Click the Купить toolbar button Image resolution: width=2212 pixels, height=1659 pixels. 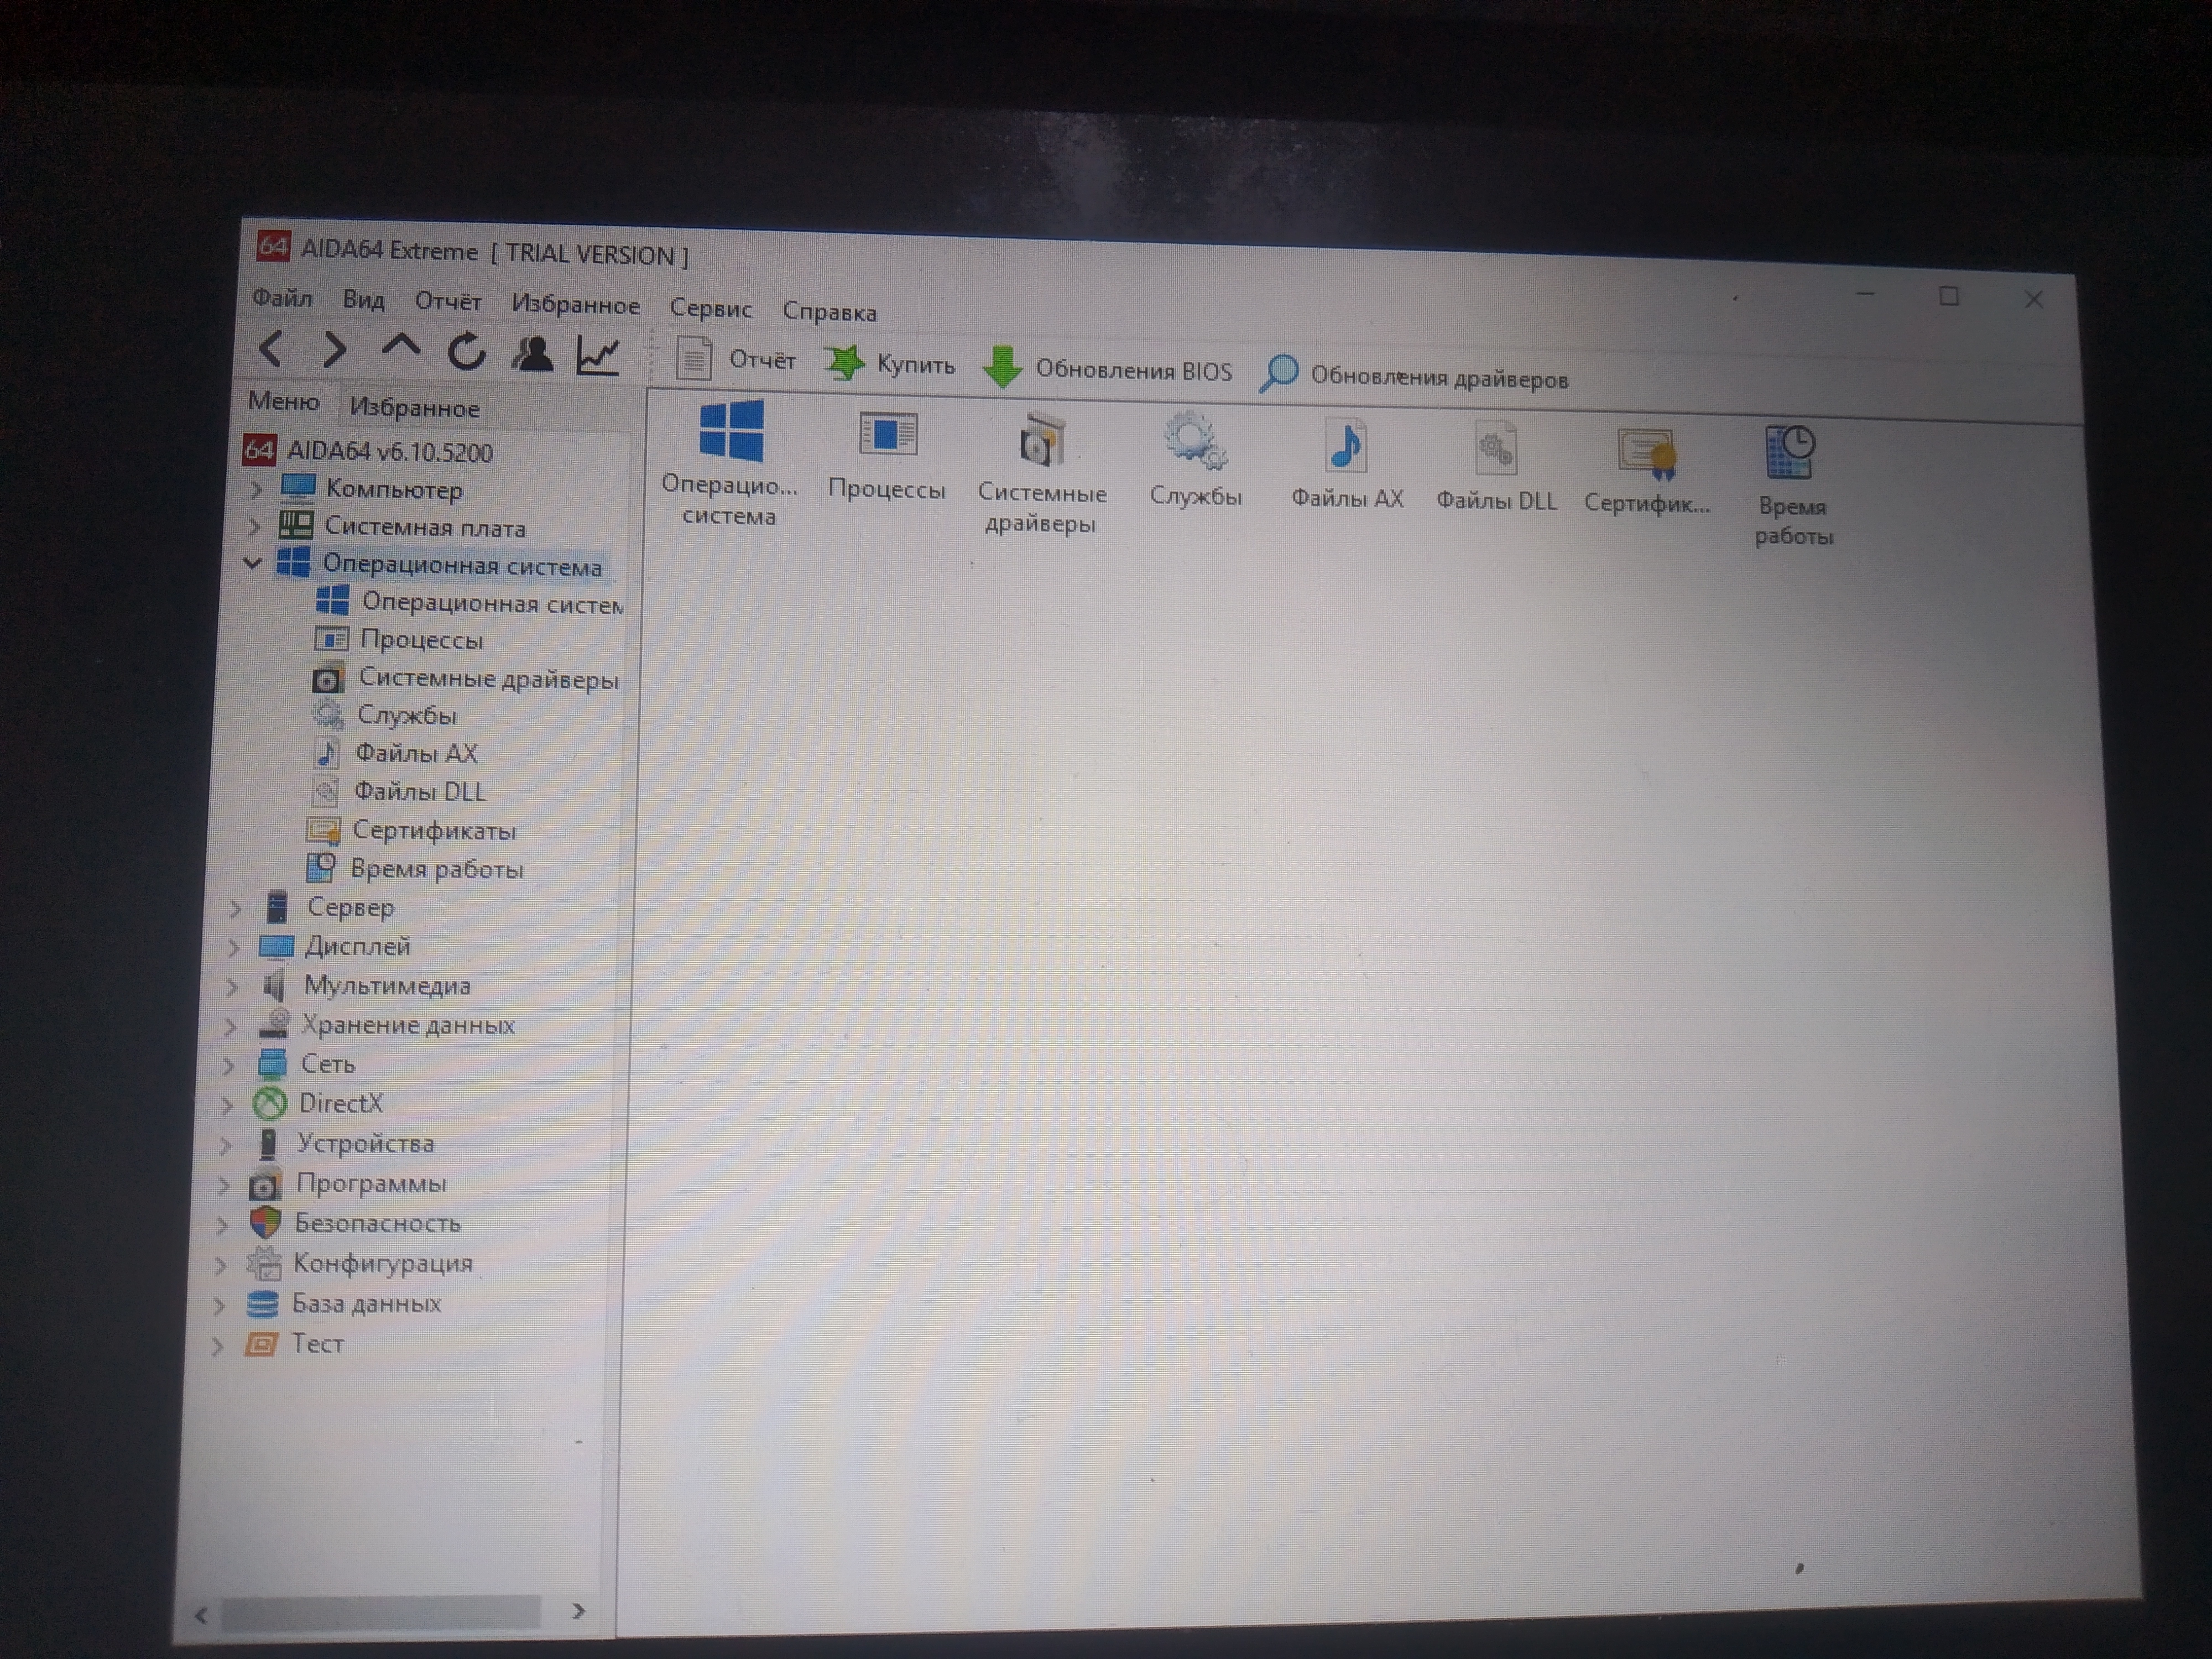pos(890,364)
